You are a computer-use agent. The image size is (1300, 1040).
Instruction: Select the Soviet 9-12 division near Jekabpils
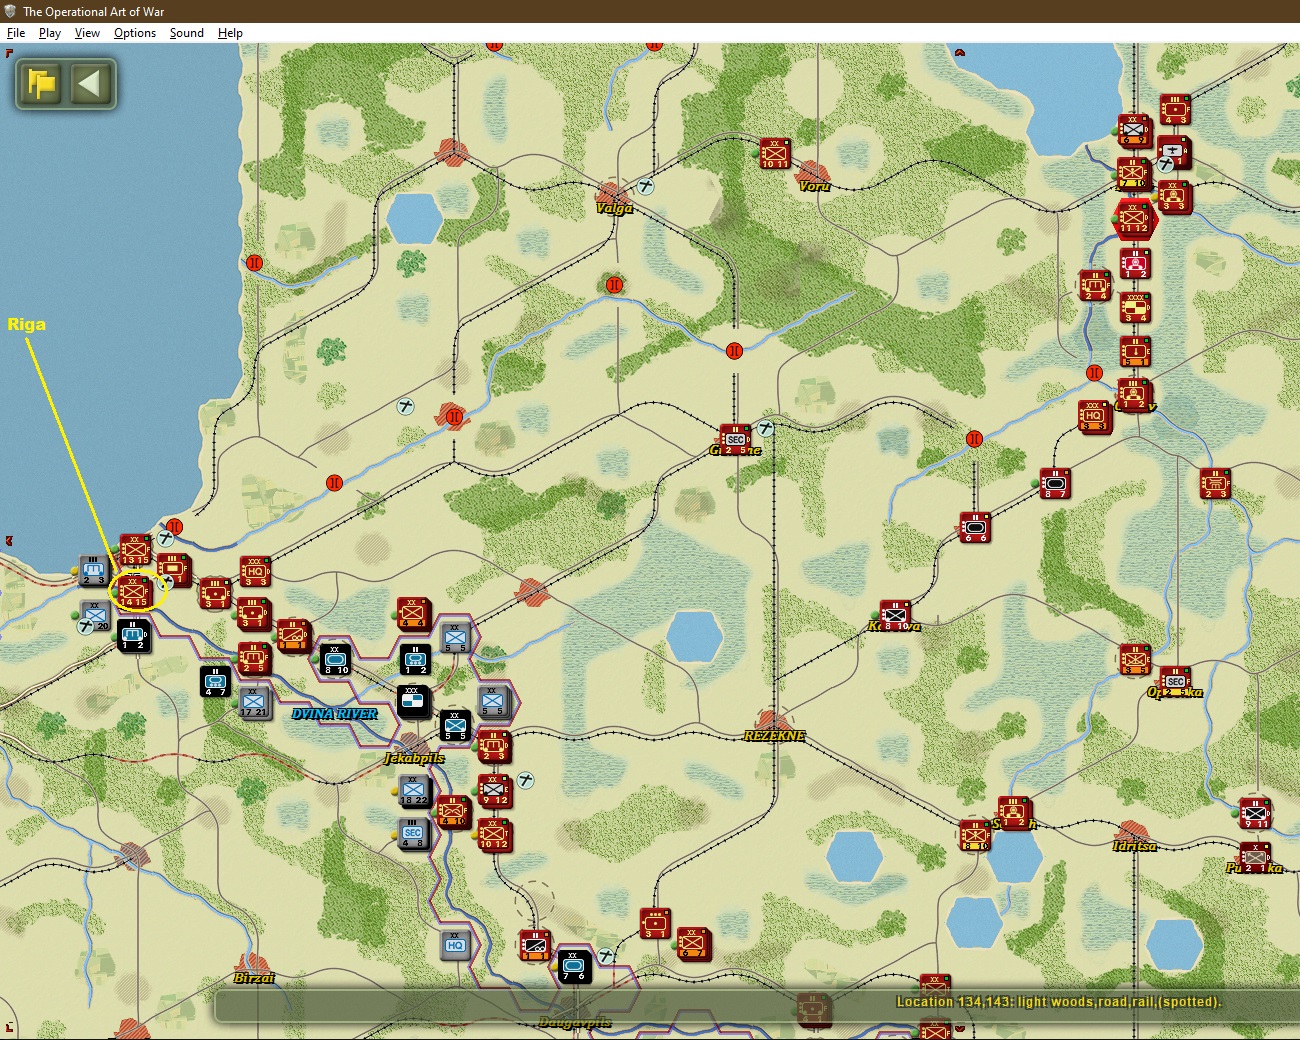click(494, 790)
